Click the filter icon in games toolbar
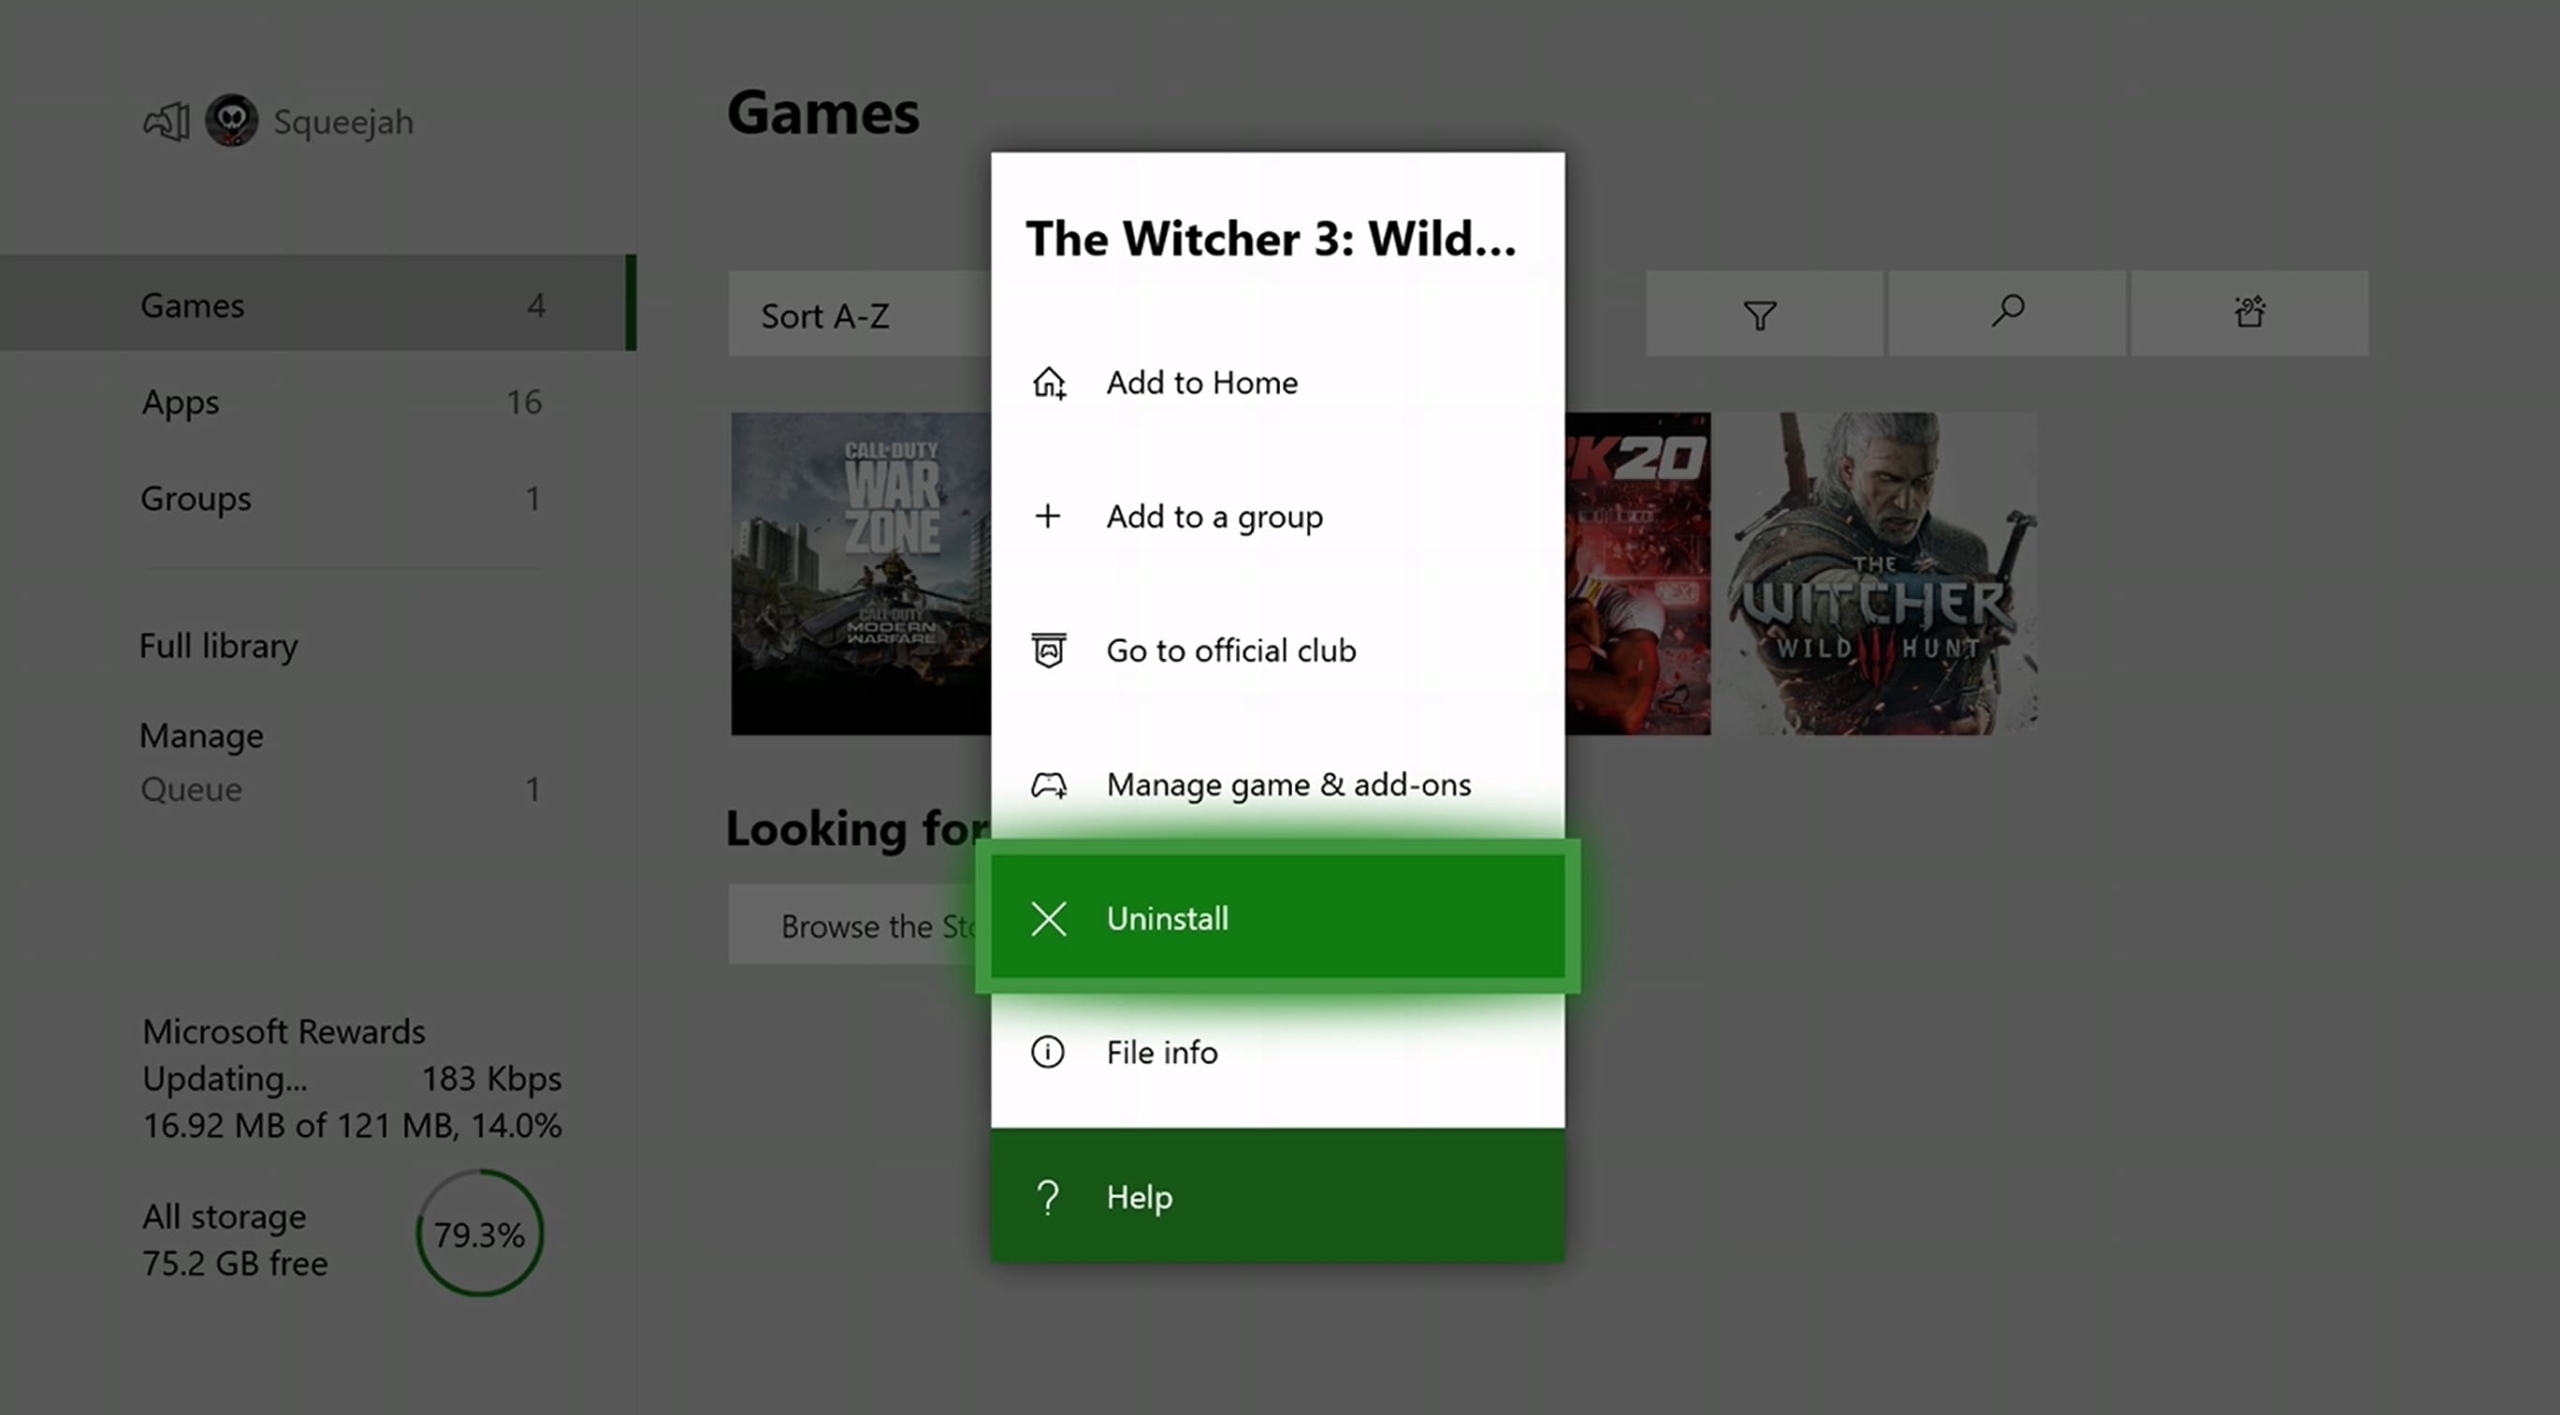Image resolution: width=2560 pixels, height=1415 pixels. coord(1760,315)
